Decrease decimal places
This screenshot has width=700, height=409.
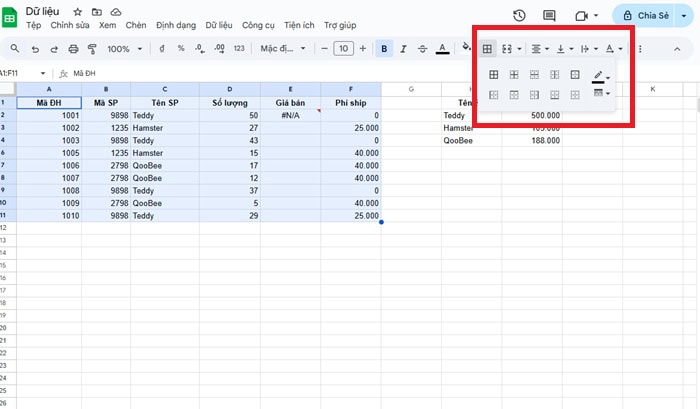click(200, 49)
